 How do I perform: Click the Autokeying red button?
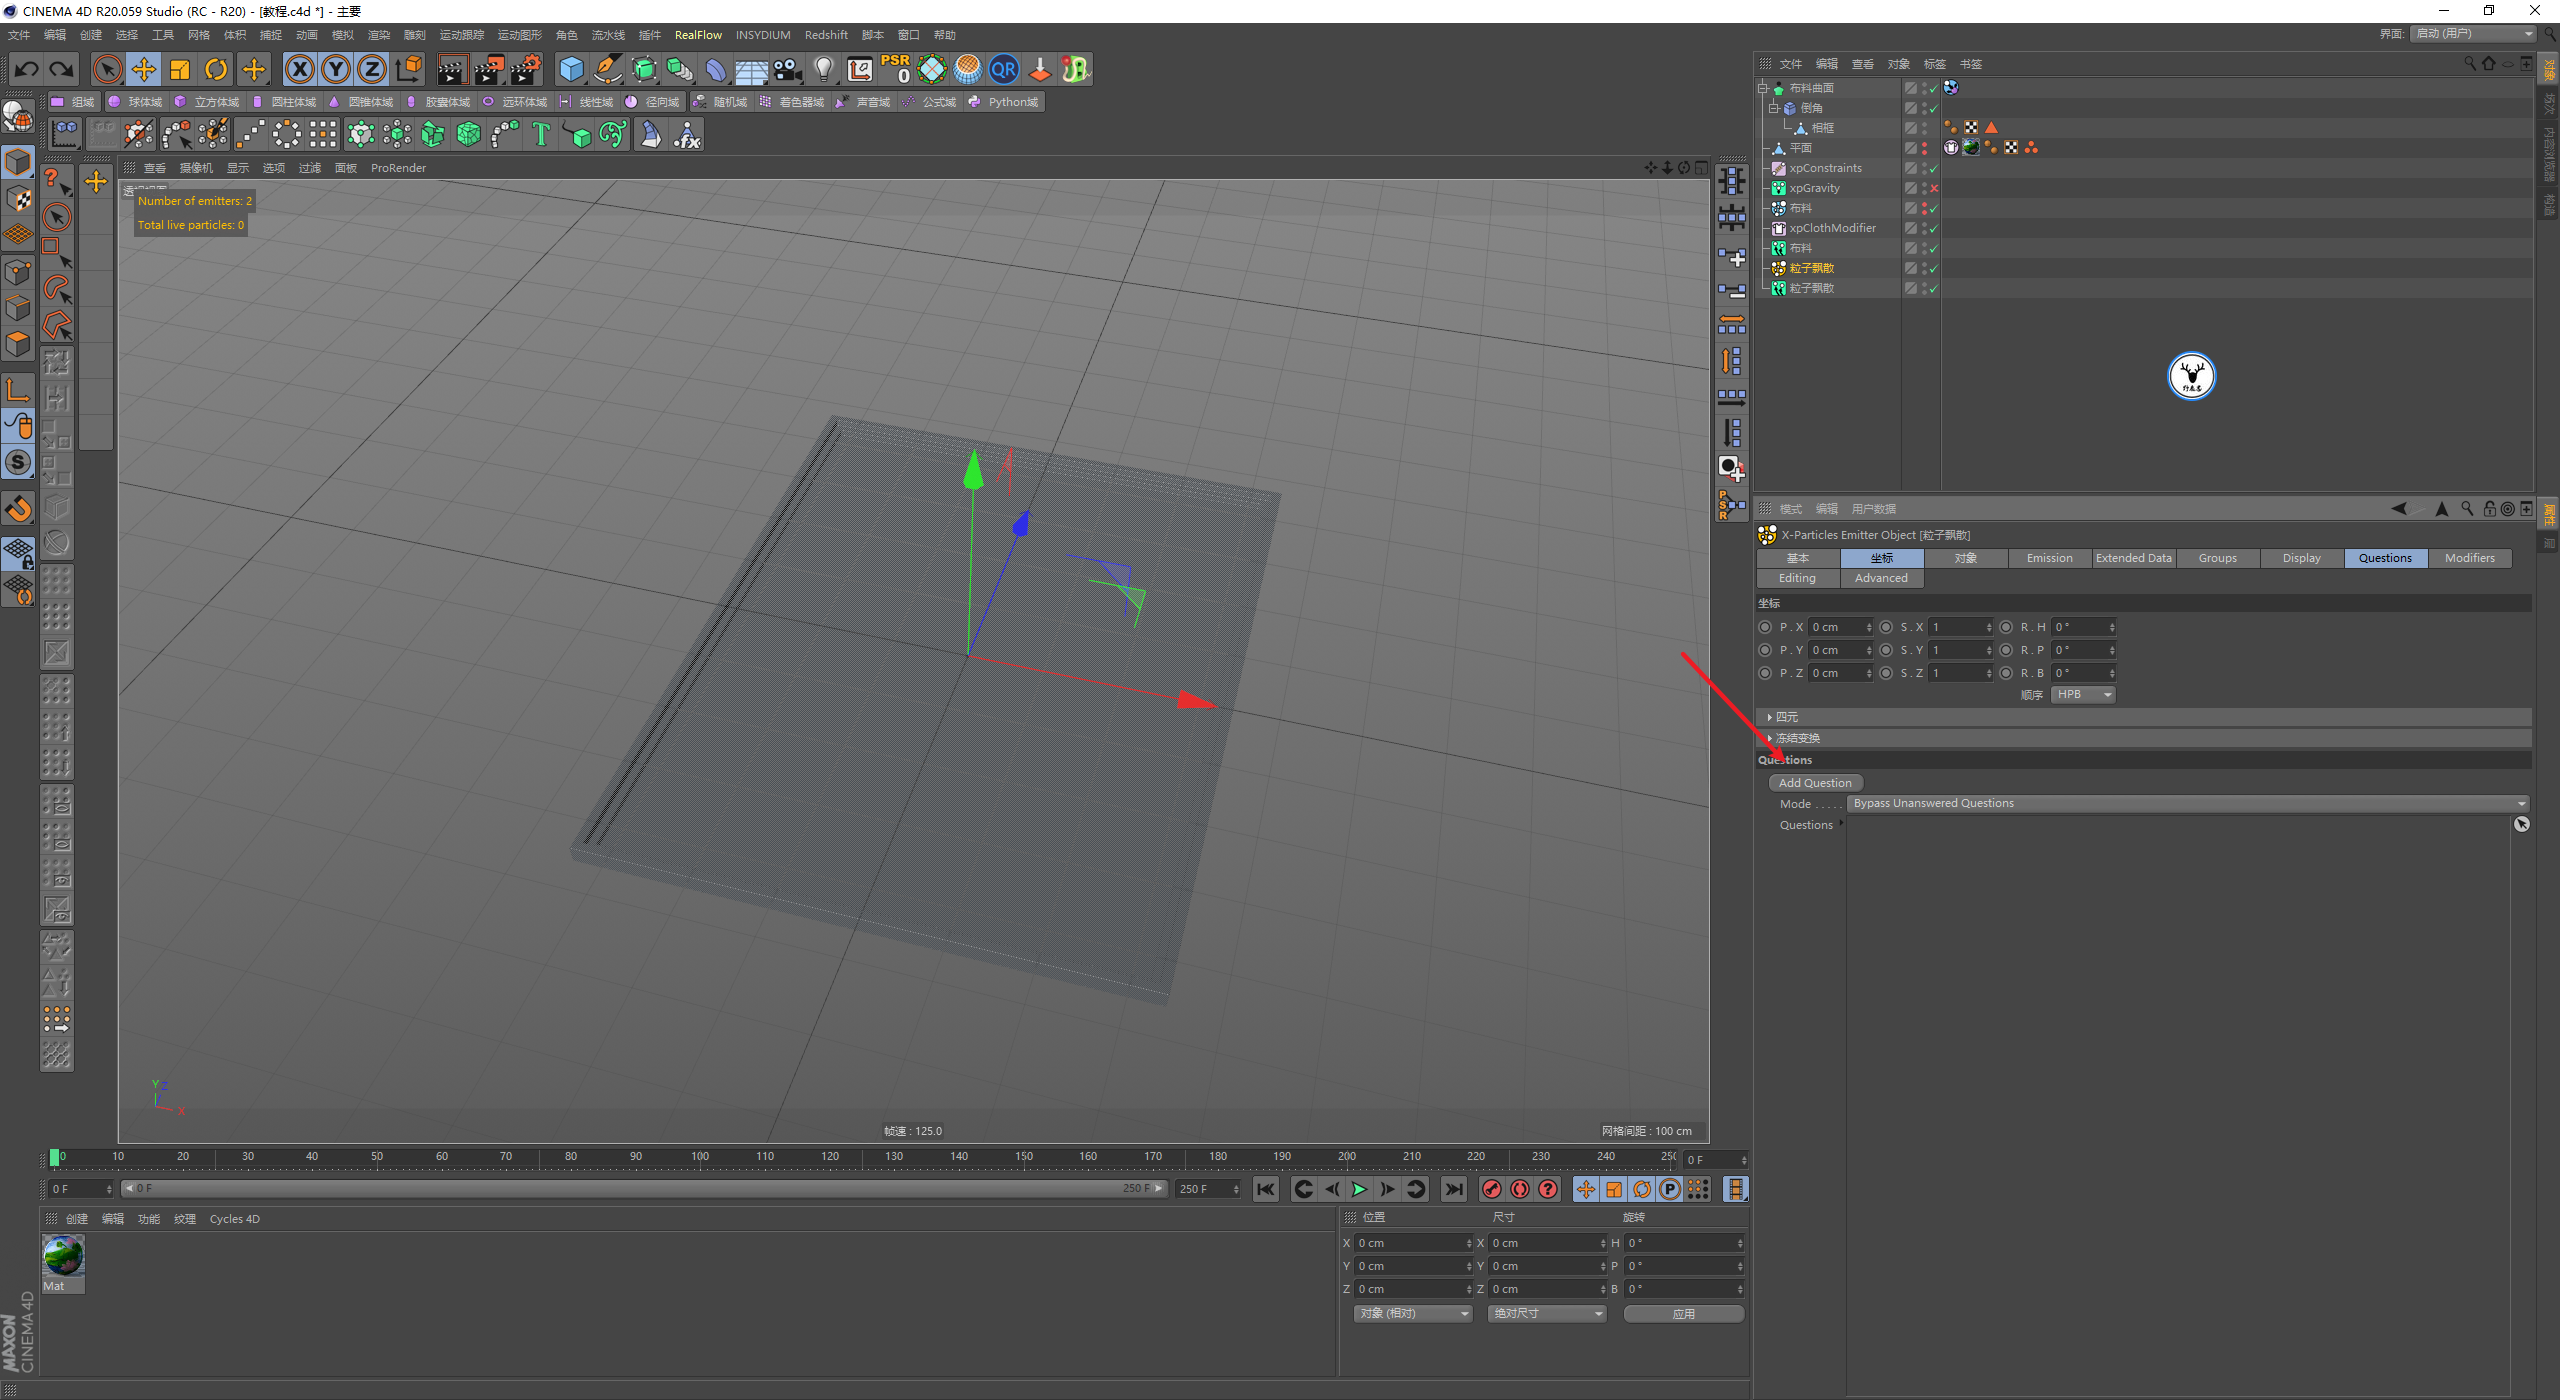(1520, 1189)
